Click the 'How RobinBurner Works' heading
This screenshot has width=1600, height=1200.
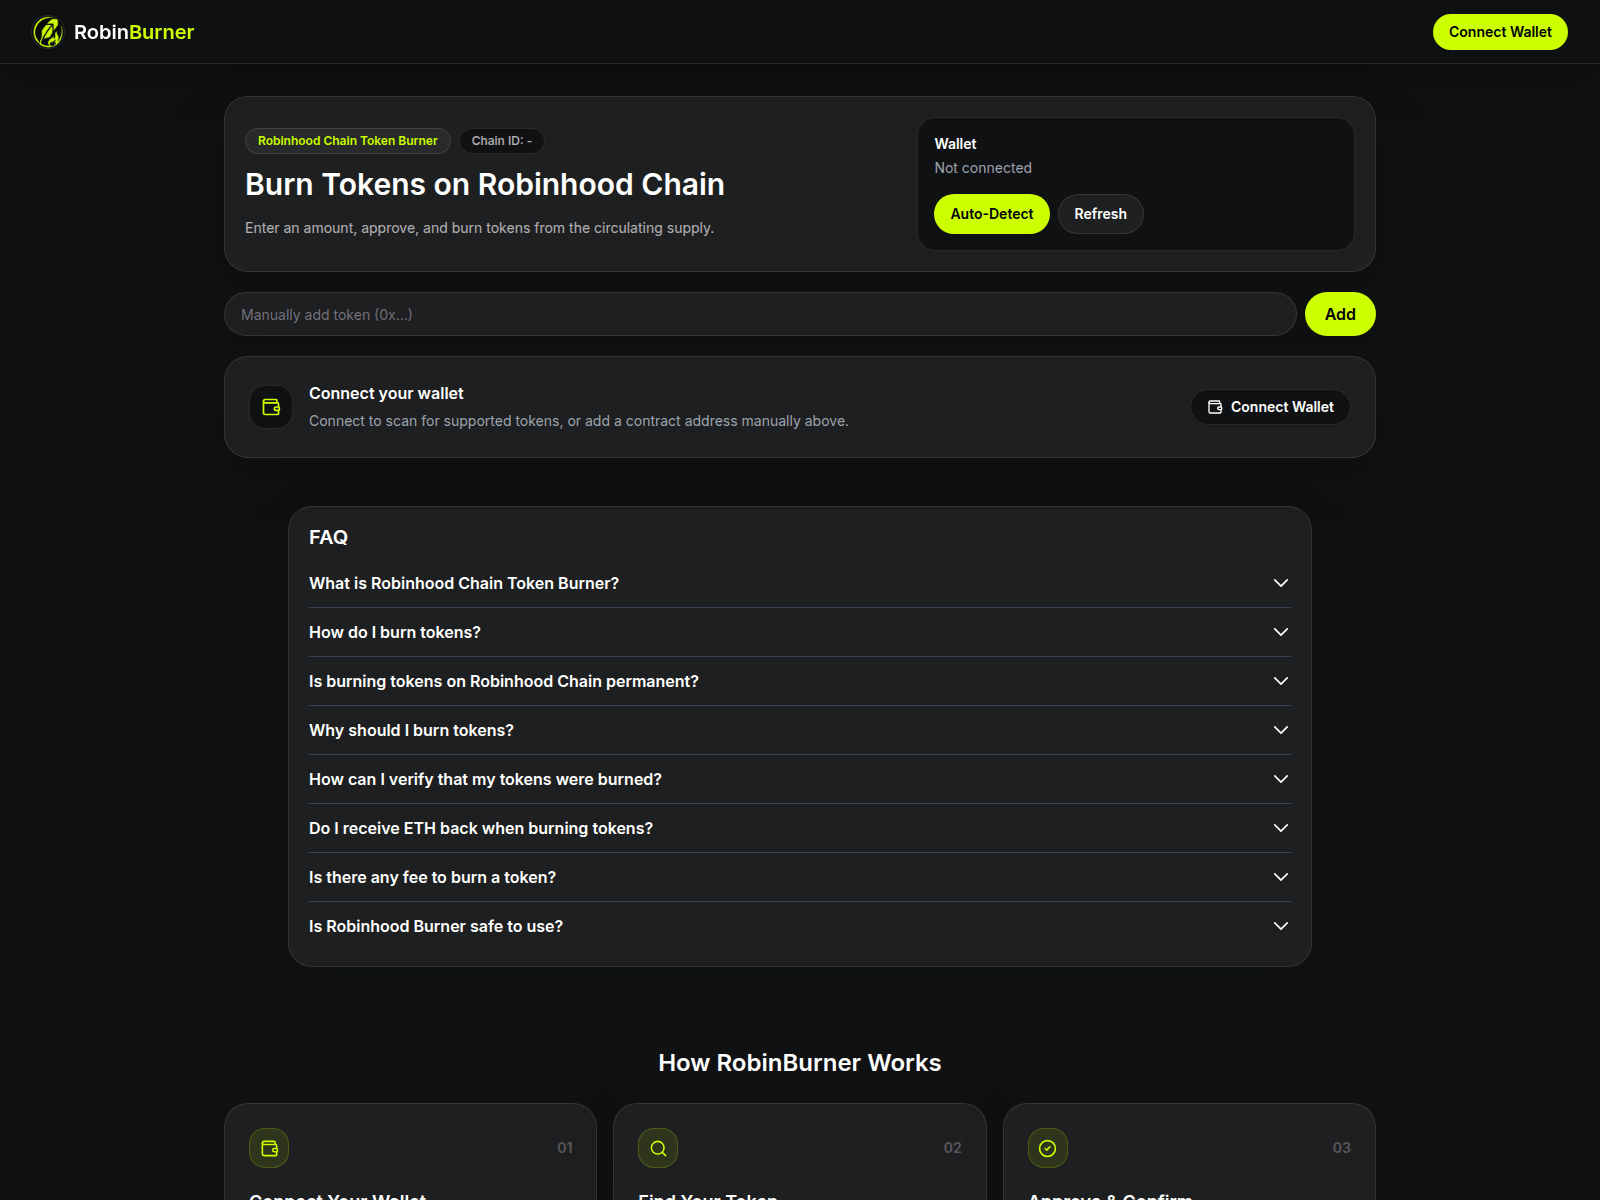(x=800, y=1063)
